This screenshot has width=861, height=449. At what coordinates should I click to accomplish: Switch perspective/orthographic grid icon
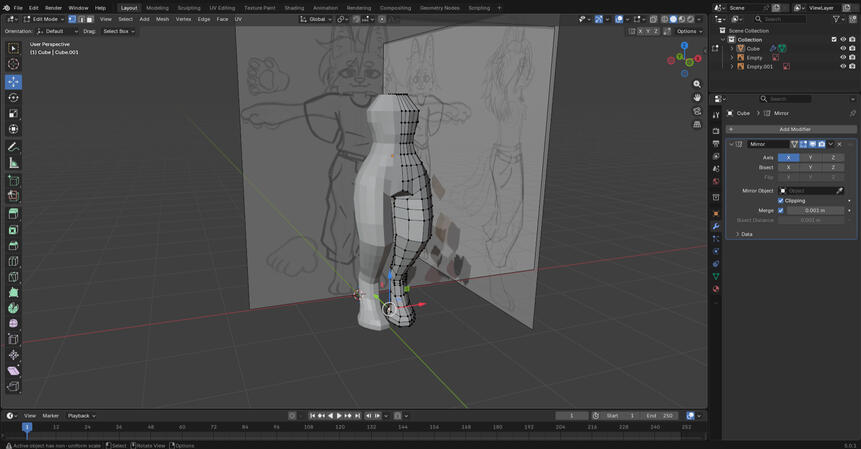697,124
